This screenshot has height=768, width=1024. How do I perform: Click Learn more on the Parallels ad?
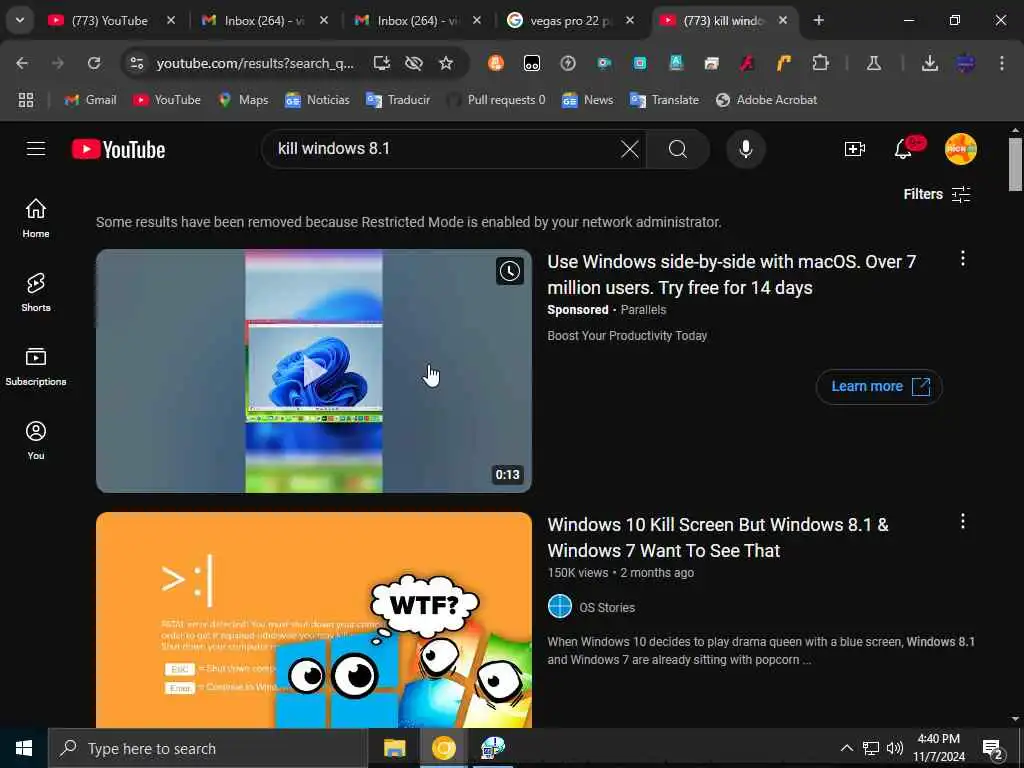[879, 387]
